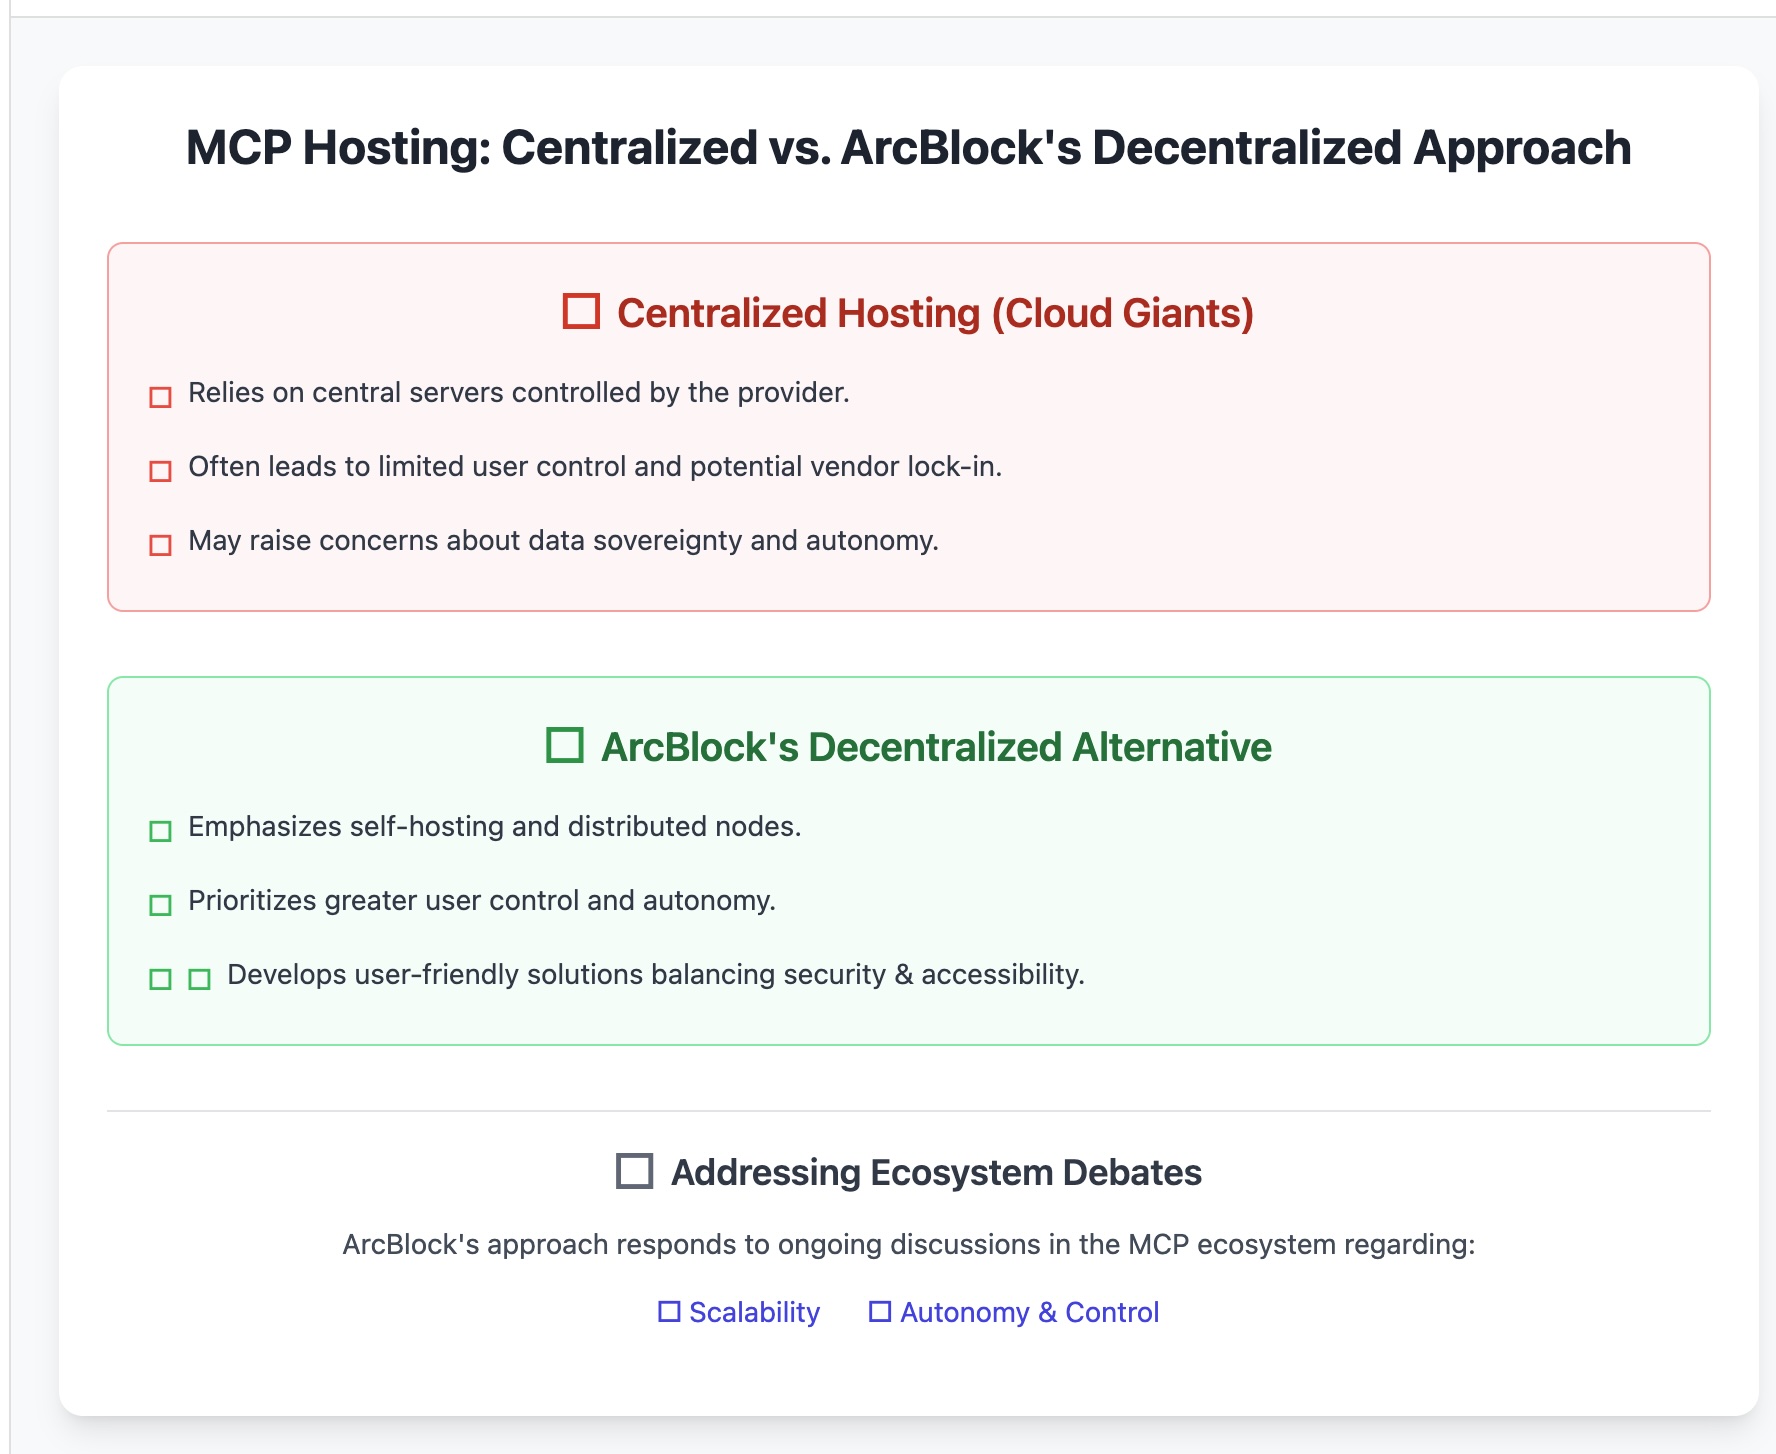Click the icon beside Addressing Ecosystem Debates
The width and height of the screenshot is (1776, 1454).
[x=635, y=1171]
